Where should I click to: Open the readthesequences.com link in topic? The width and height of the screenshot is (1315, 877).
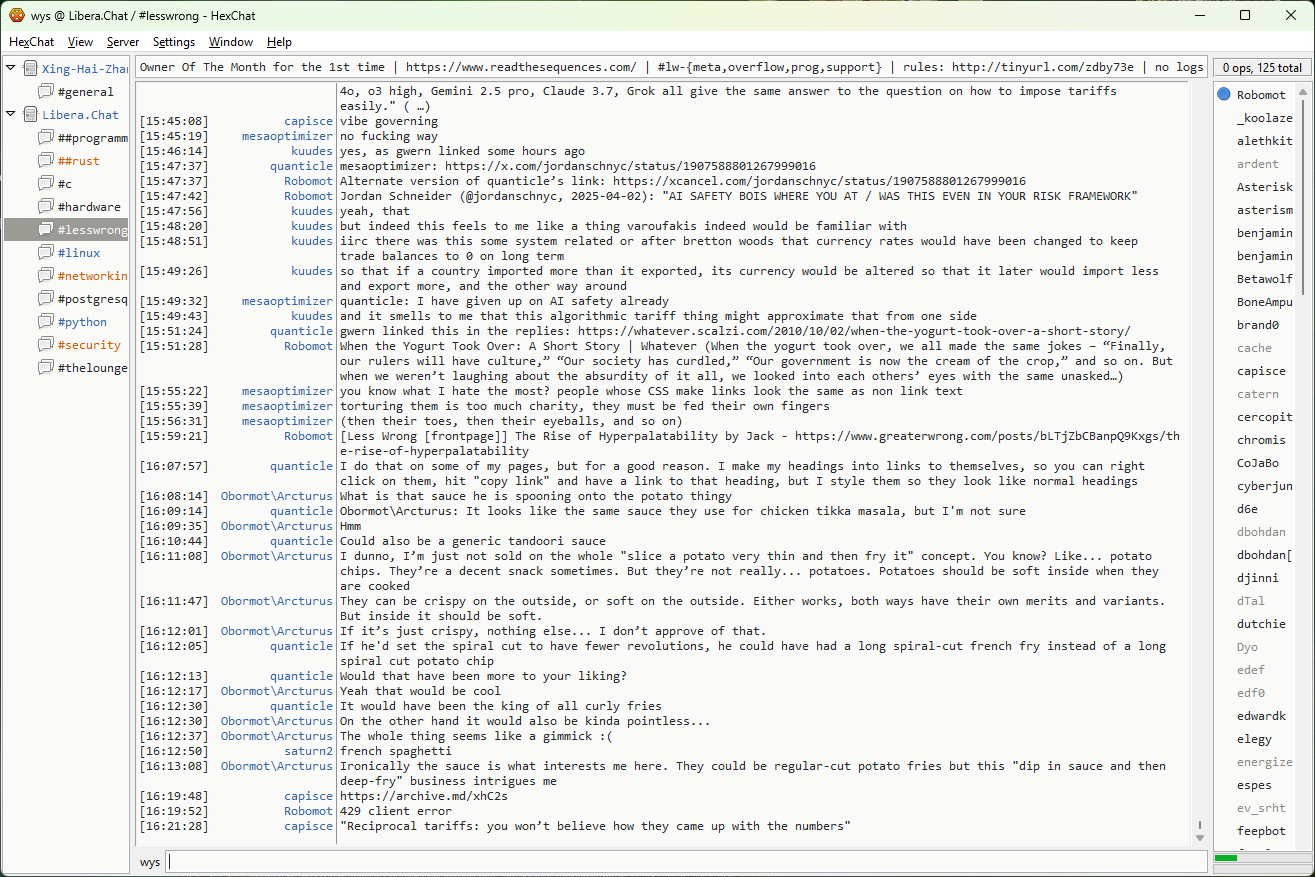(520, 67)
